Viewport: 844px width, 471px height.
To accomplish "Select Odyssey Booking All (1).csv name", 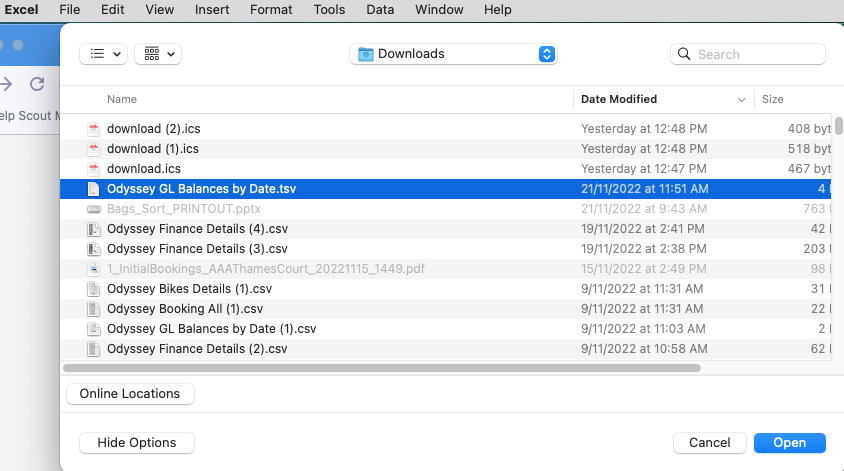I will point(185,309).
